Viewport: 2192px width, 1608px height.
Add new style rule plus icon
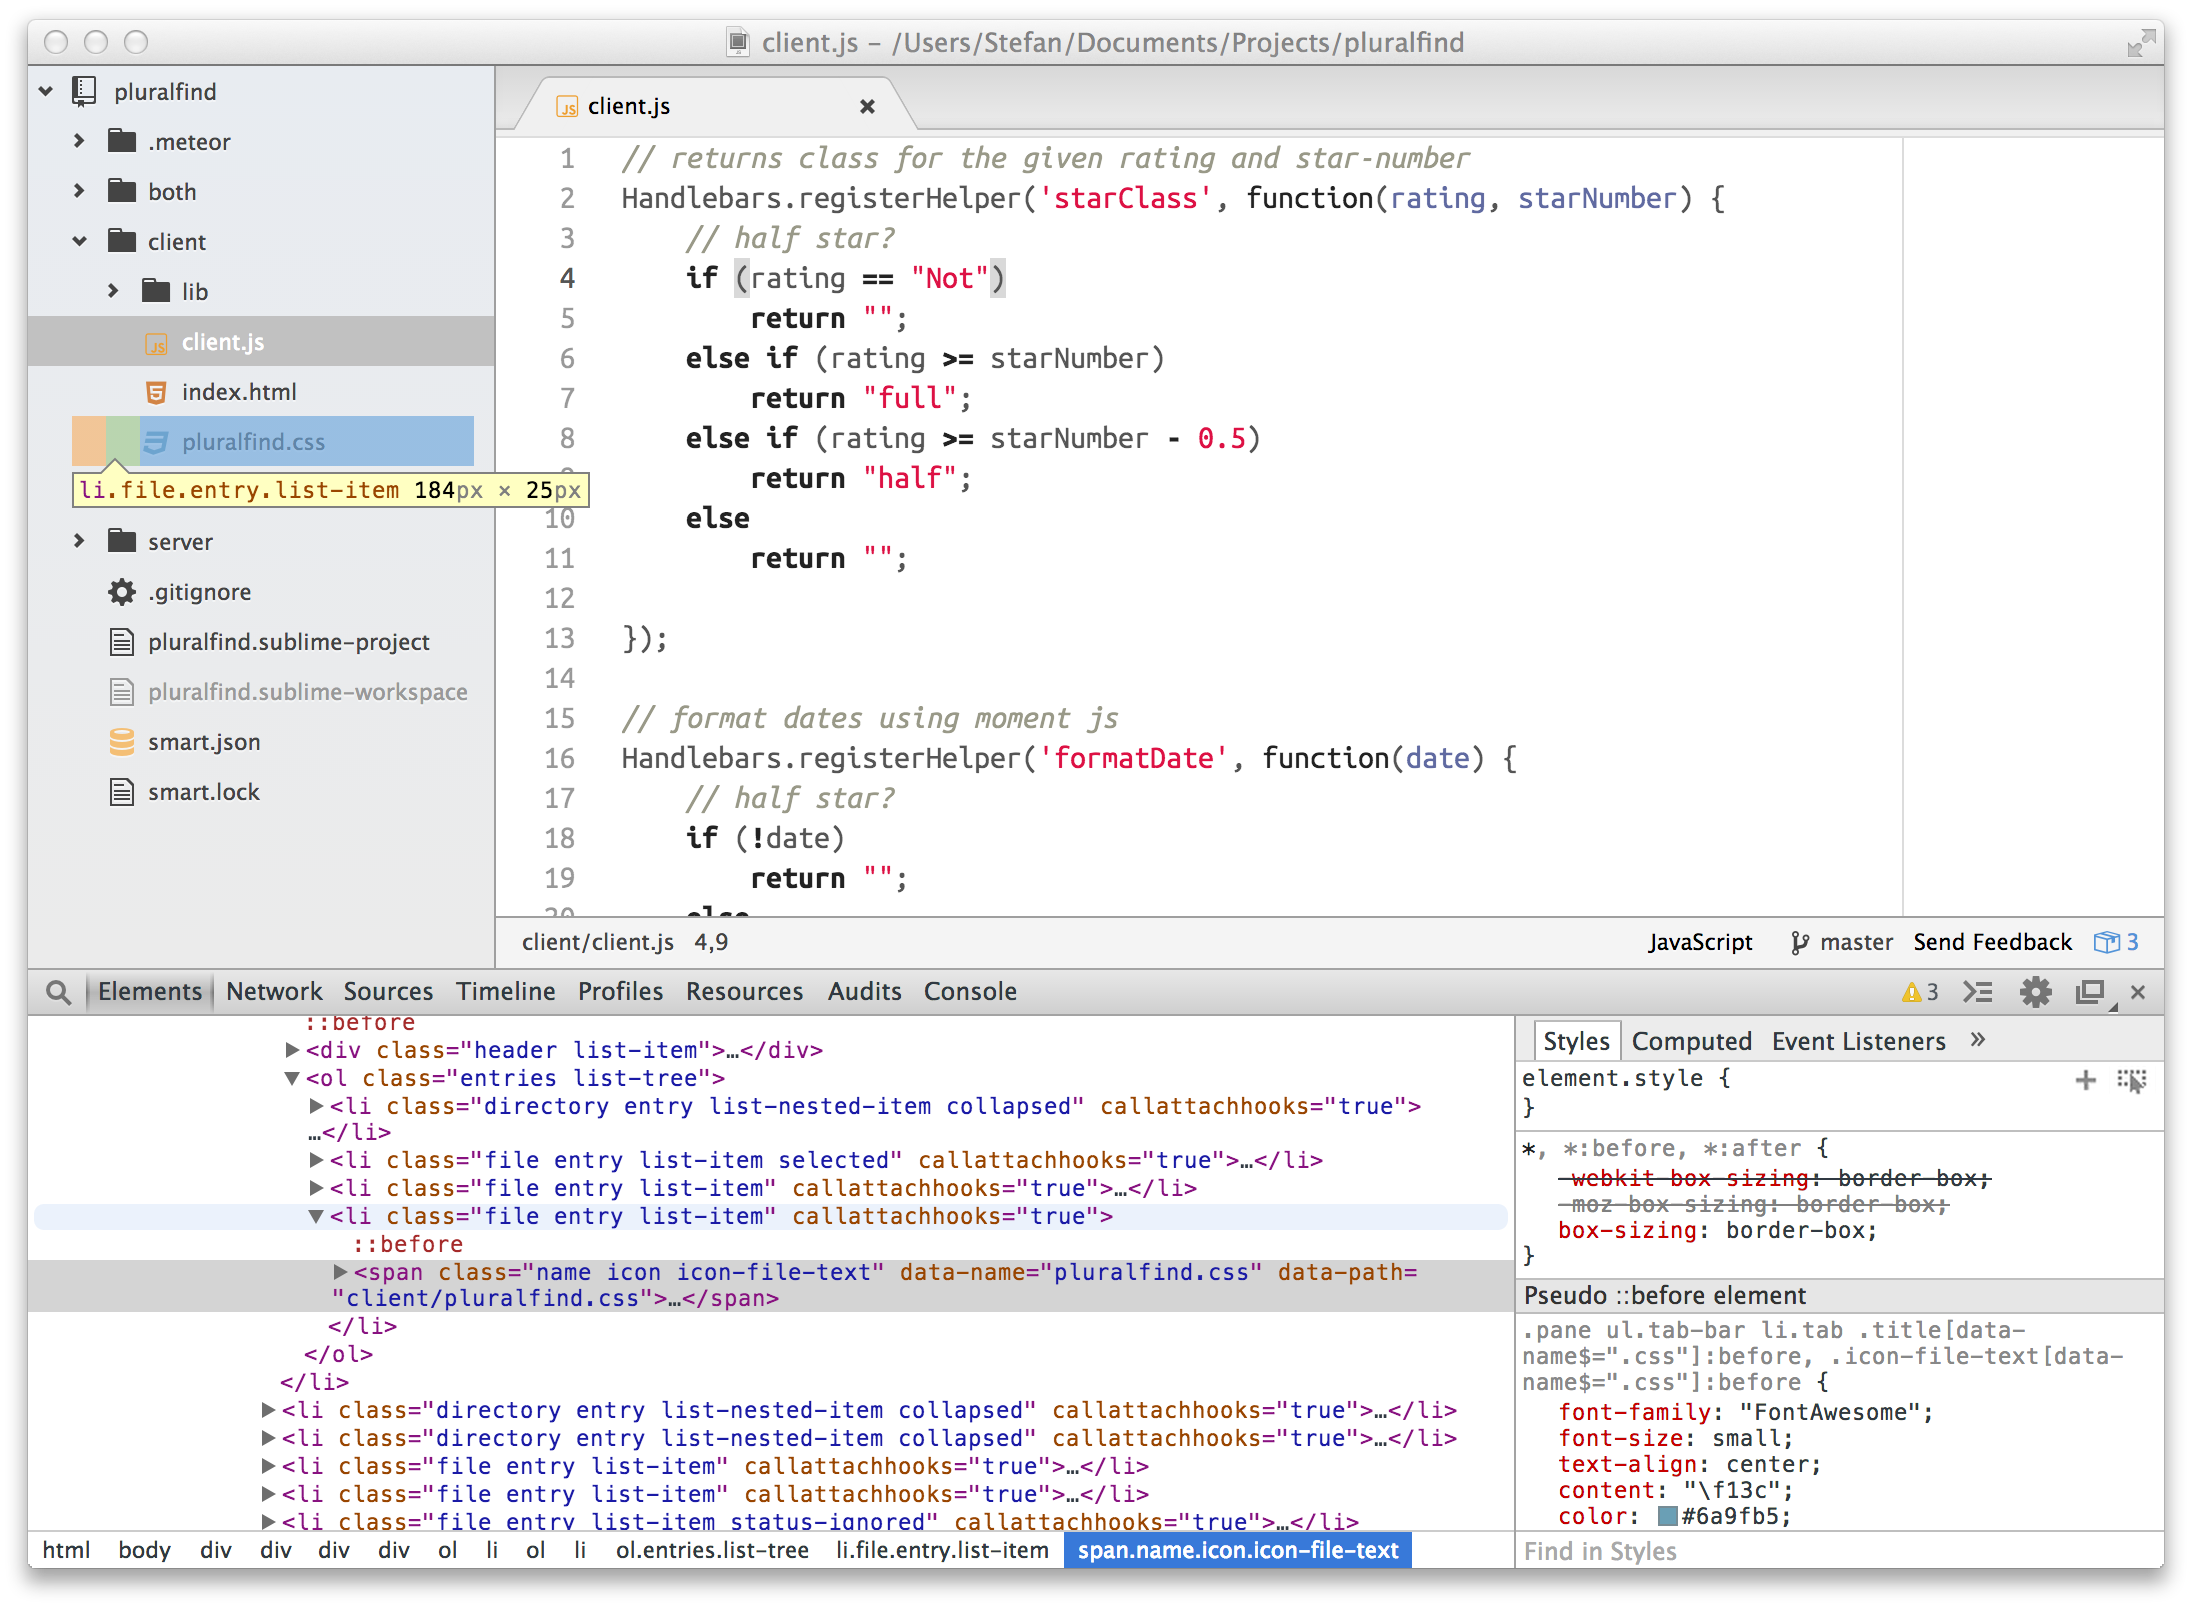pos(2085,1080)
